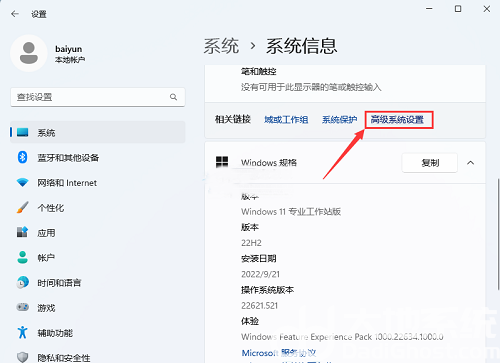The image size is (500, 363).
Task: Open 高级系统设置 link
Action: [397, 119]
